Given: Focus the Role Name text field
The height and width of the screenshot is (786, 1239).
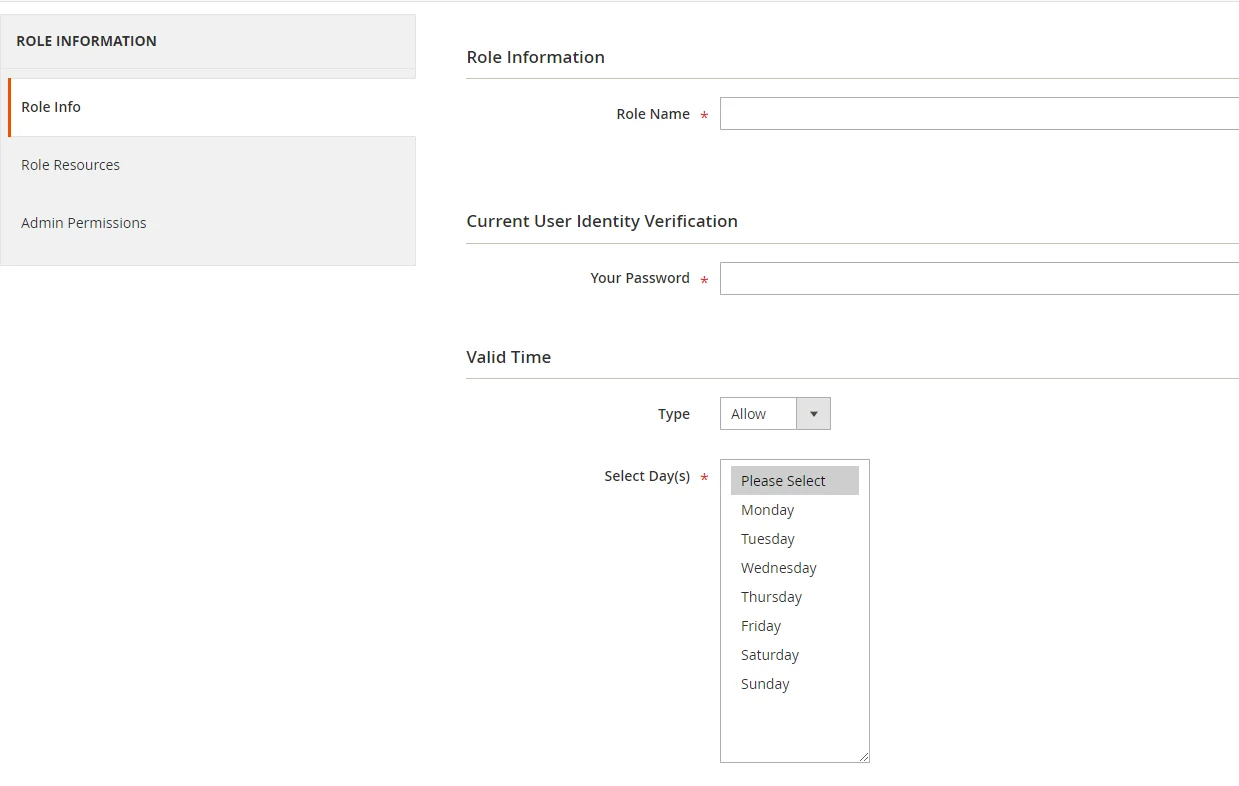Looking at the screenshot, I should click(x=978, y=114).
